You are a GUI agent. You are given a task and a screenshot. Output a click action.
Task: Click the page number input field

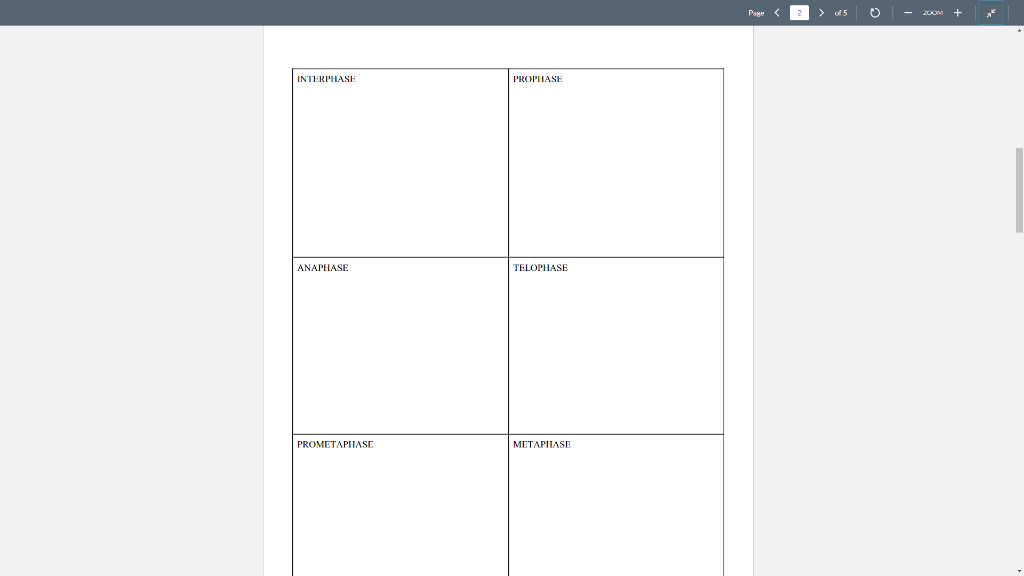[799, 12]
